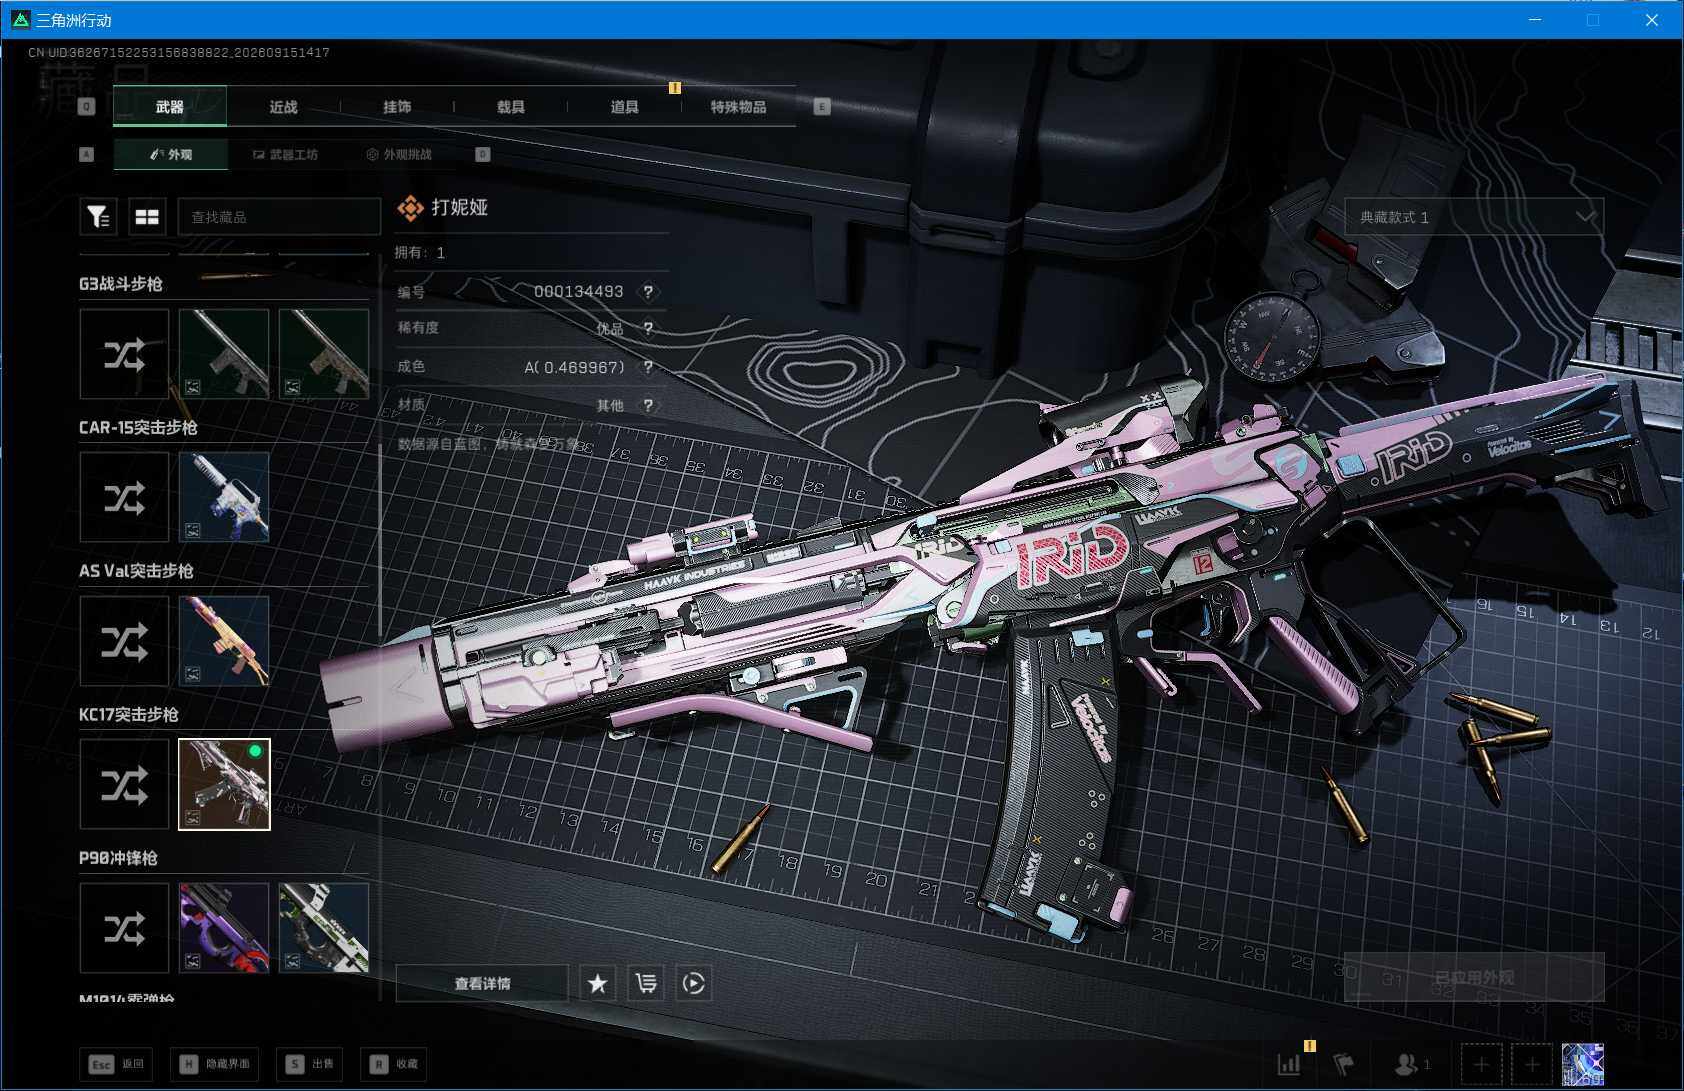Click the 查看详情 button

(x=482, y=984)
